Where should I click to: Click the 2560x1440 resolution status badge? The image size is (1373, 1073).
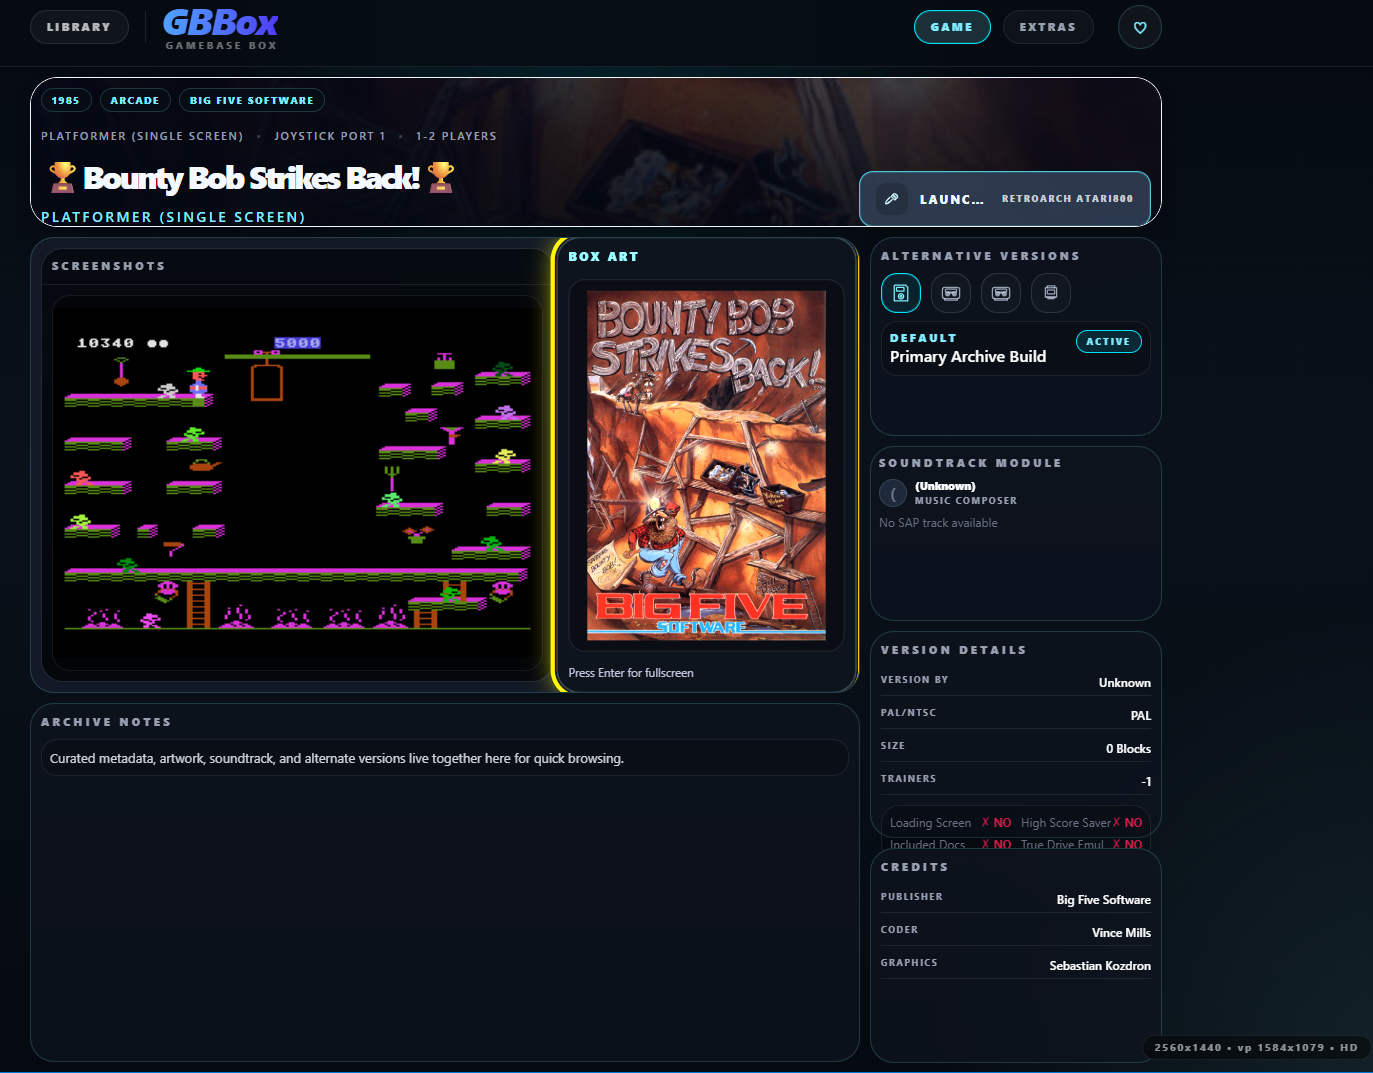pyautogui.click(x=1256, y=1048)
